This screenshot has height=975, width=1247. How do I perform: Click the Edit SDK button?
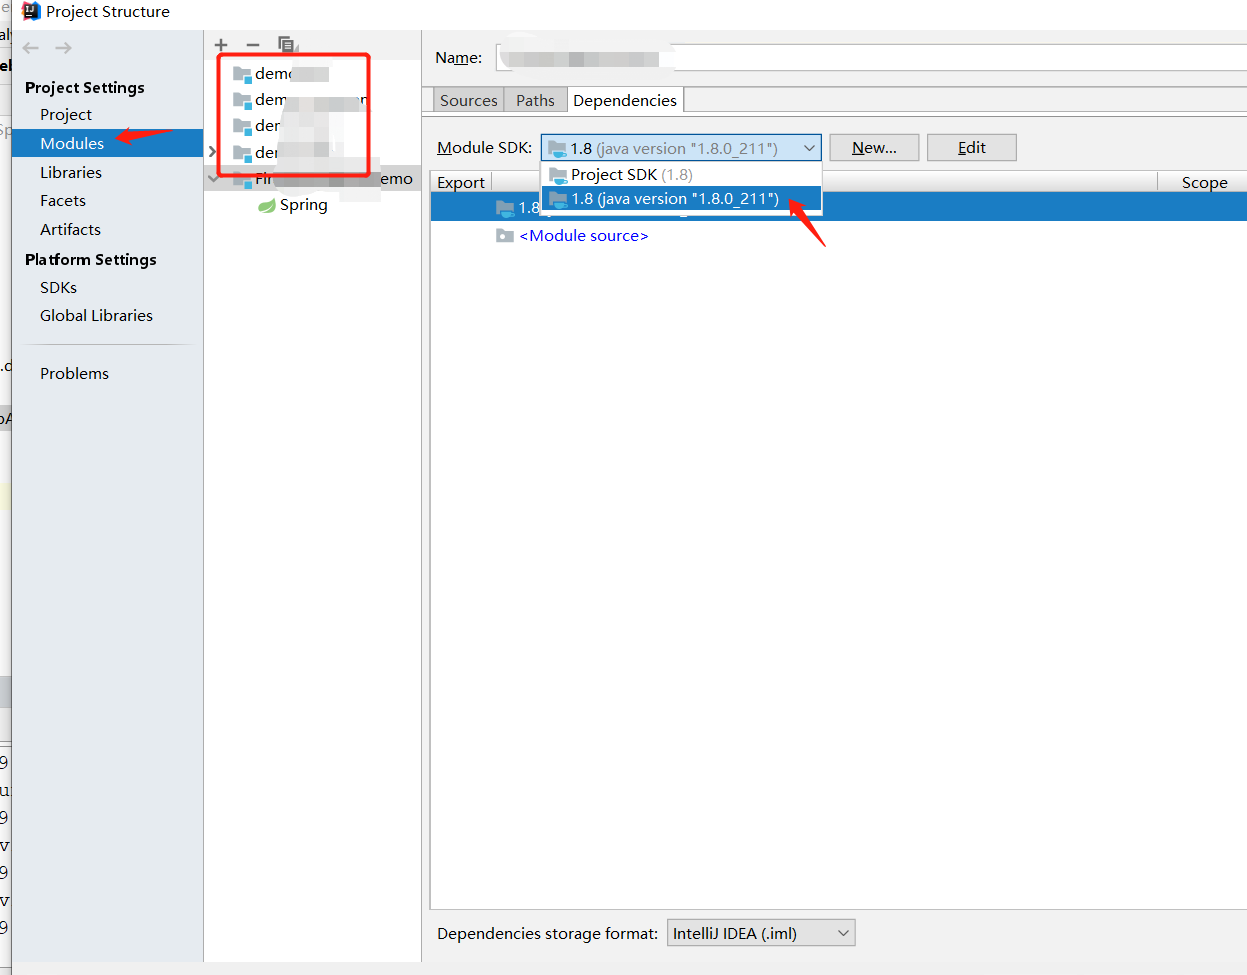click(972, 148)
